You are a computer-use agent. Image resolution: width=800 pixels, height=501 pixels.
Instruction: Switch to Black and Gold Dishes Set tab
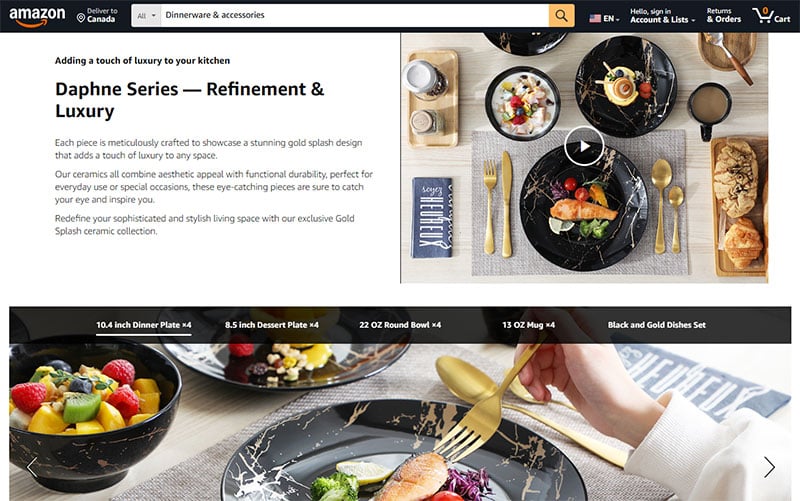(657, 325)
